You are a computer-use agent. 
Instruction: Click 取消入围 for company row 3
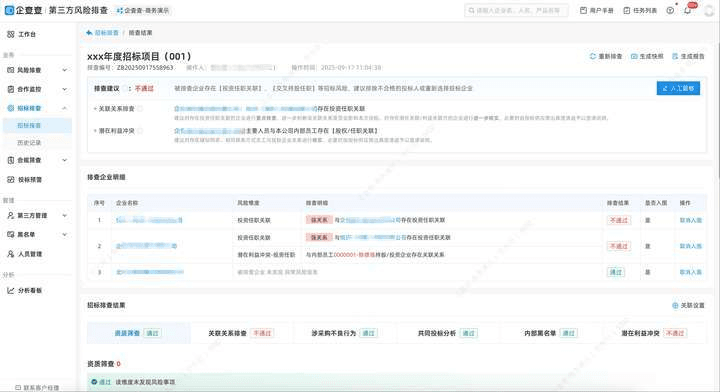(691, 272)
